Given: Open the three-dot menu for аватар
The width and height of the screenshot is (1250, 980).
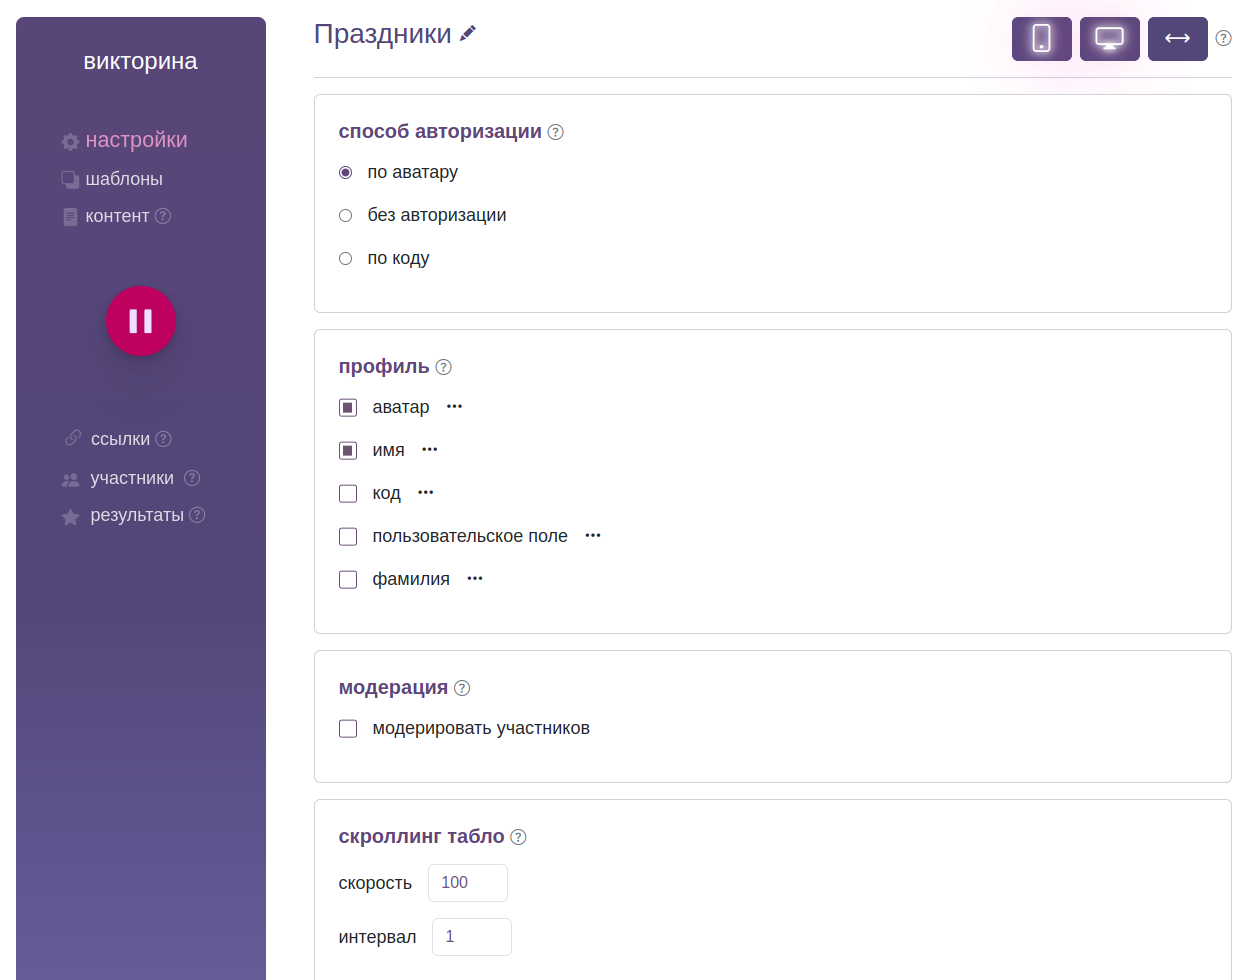Looking at the screenshot, I should pos(455,406).
